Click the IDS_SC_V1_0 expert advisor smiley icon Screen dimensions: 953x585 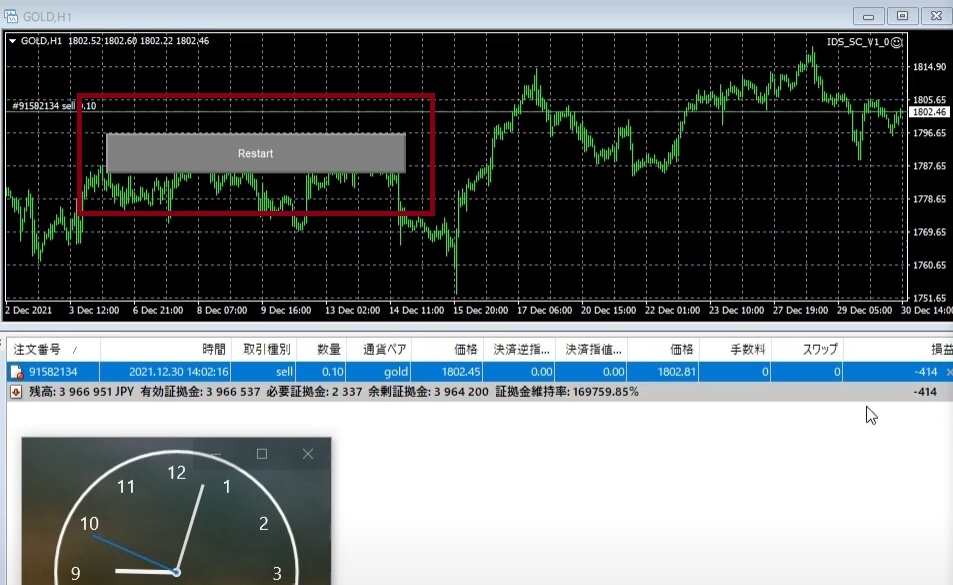896,42
